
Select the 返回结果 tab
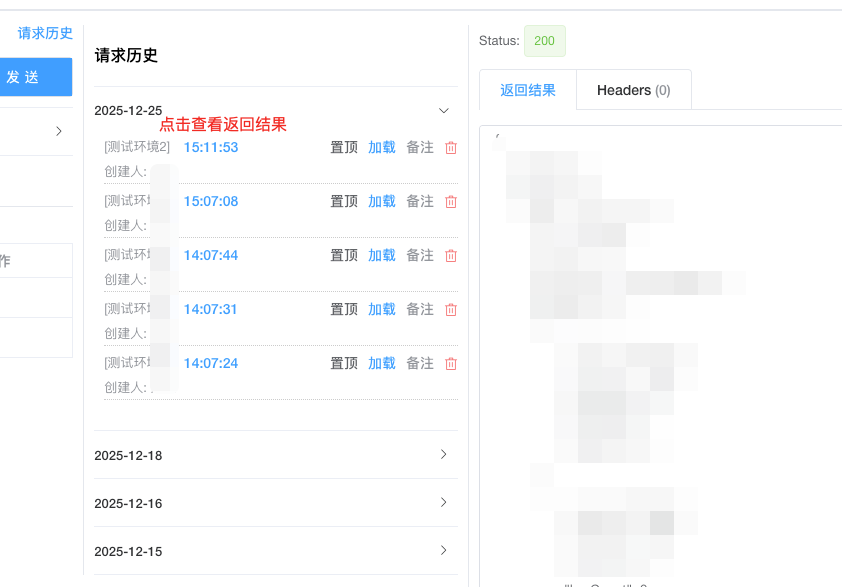click(528, 90)
